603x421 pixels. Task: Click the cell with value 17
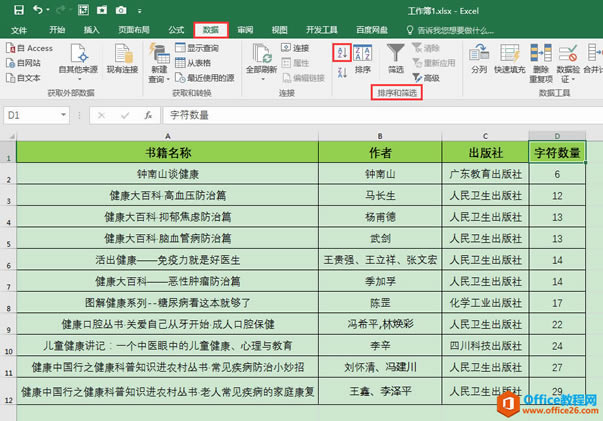pos(557,303)
